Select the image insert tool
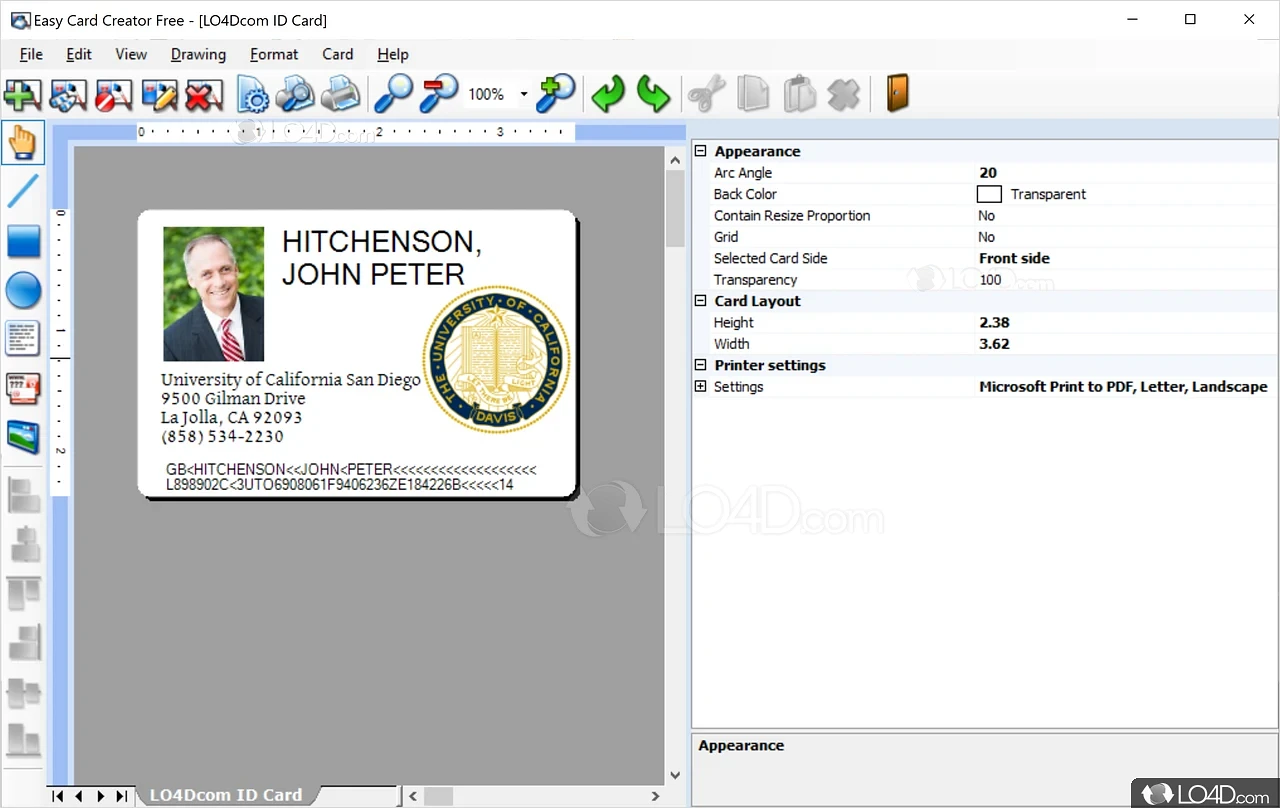Image resolution: width=1280 pixels, height=808 pixels. point(23,437)
